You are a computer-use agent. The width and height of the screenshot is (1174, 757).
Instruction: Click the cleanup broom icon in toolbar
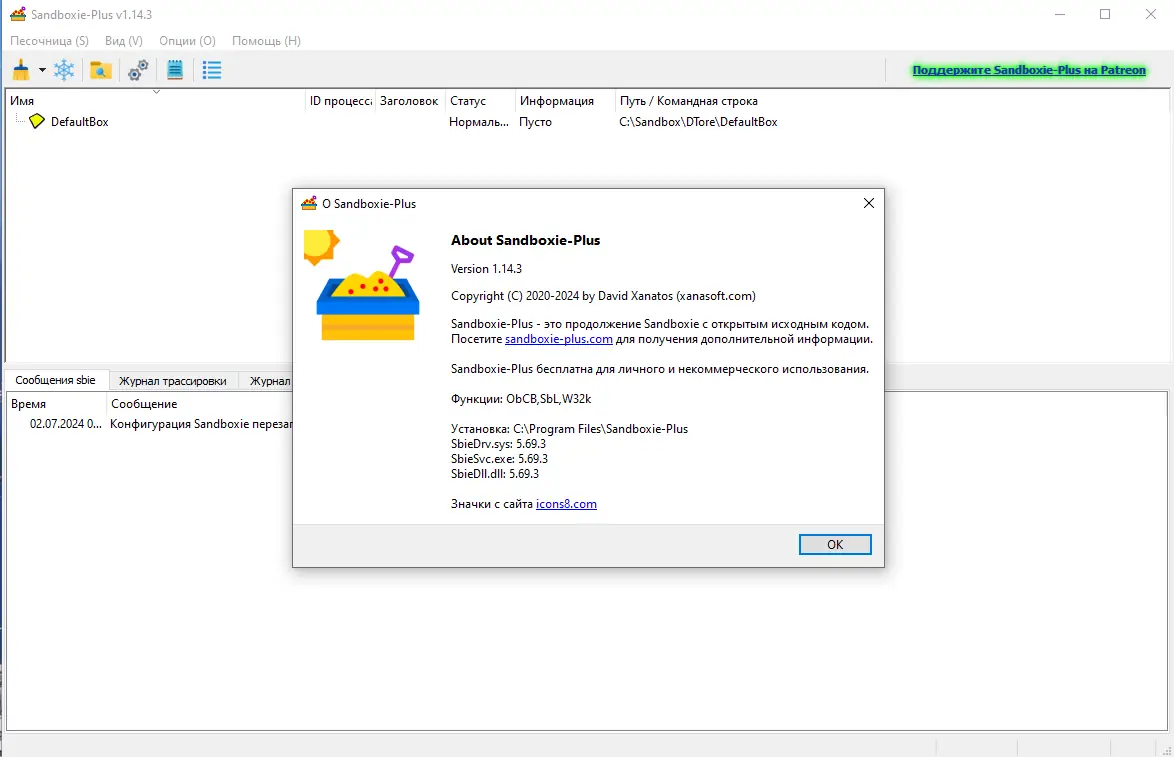21,70
